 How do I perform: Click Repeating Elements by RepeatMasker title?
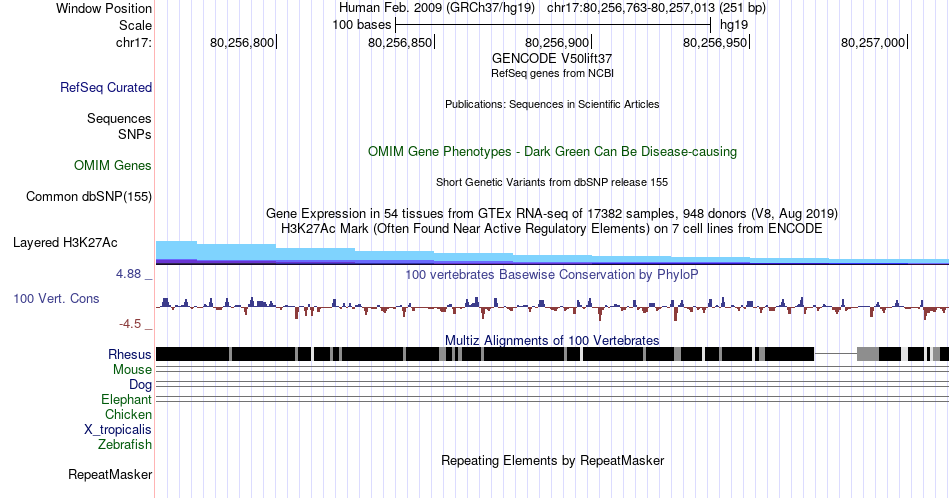click(552, 460)
